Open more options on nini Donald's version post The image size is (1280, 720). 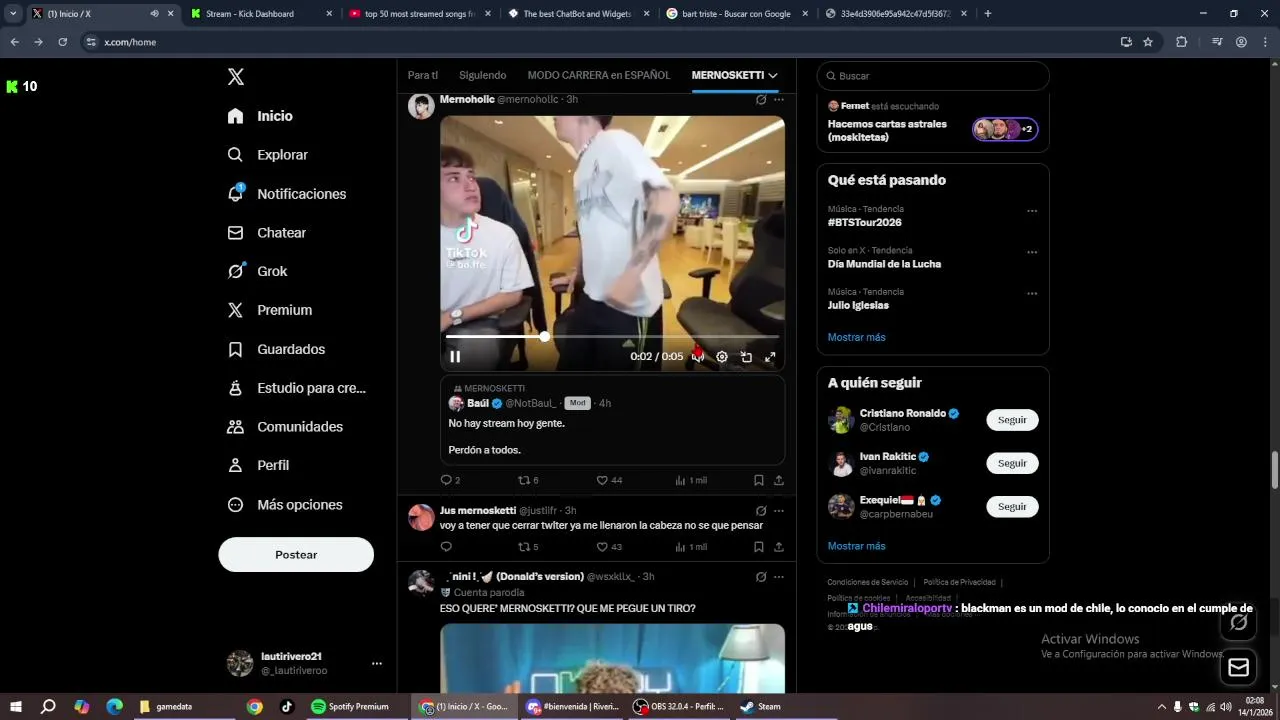(779, 577)
